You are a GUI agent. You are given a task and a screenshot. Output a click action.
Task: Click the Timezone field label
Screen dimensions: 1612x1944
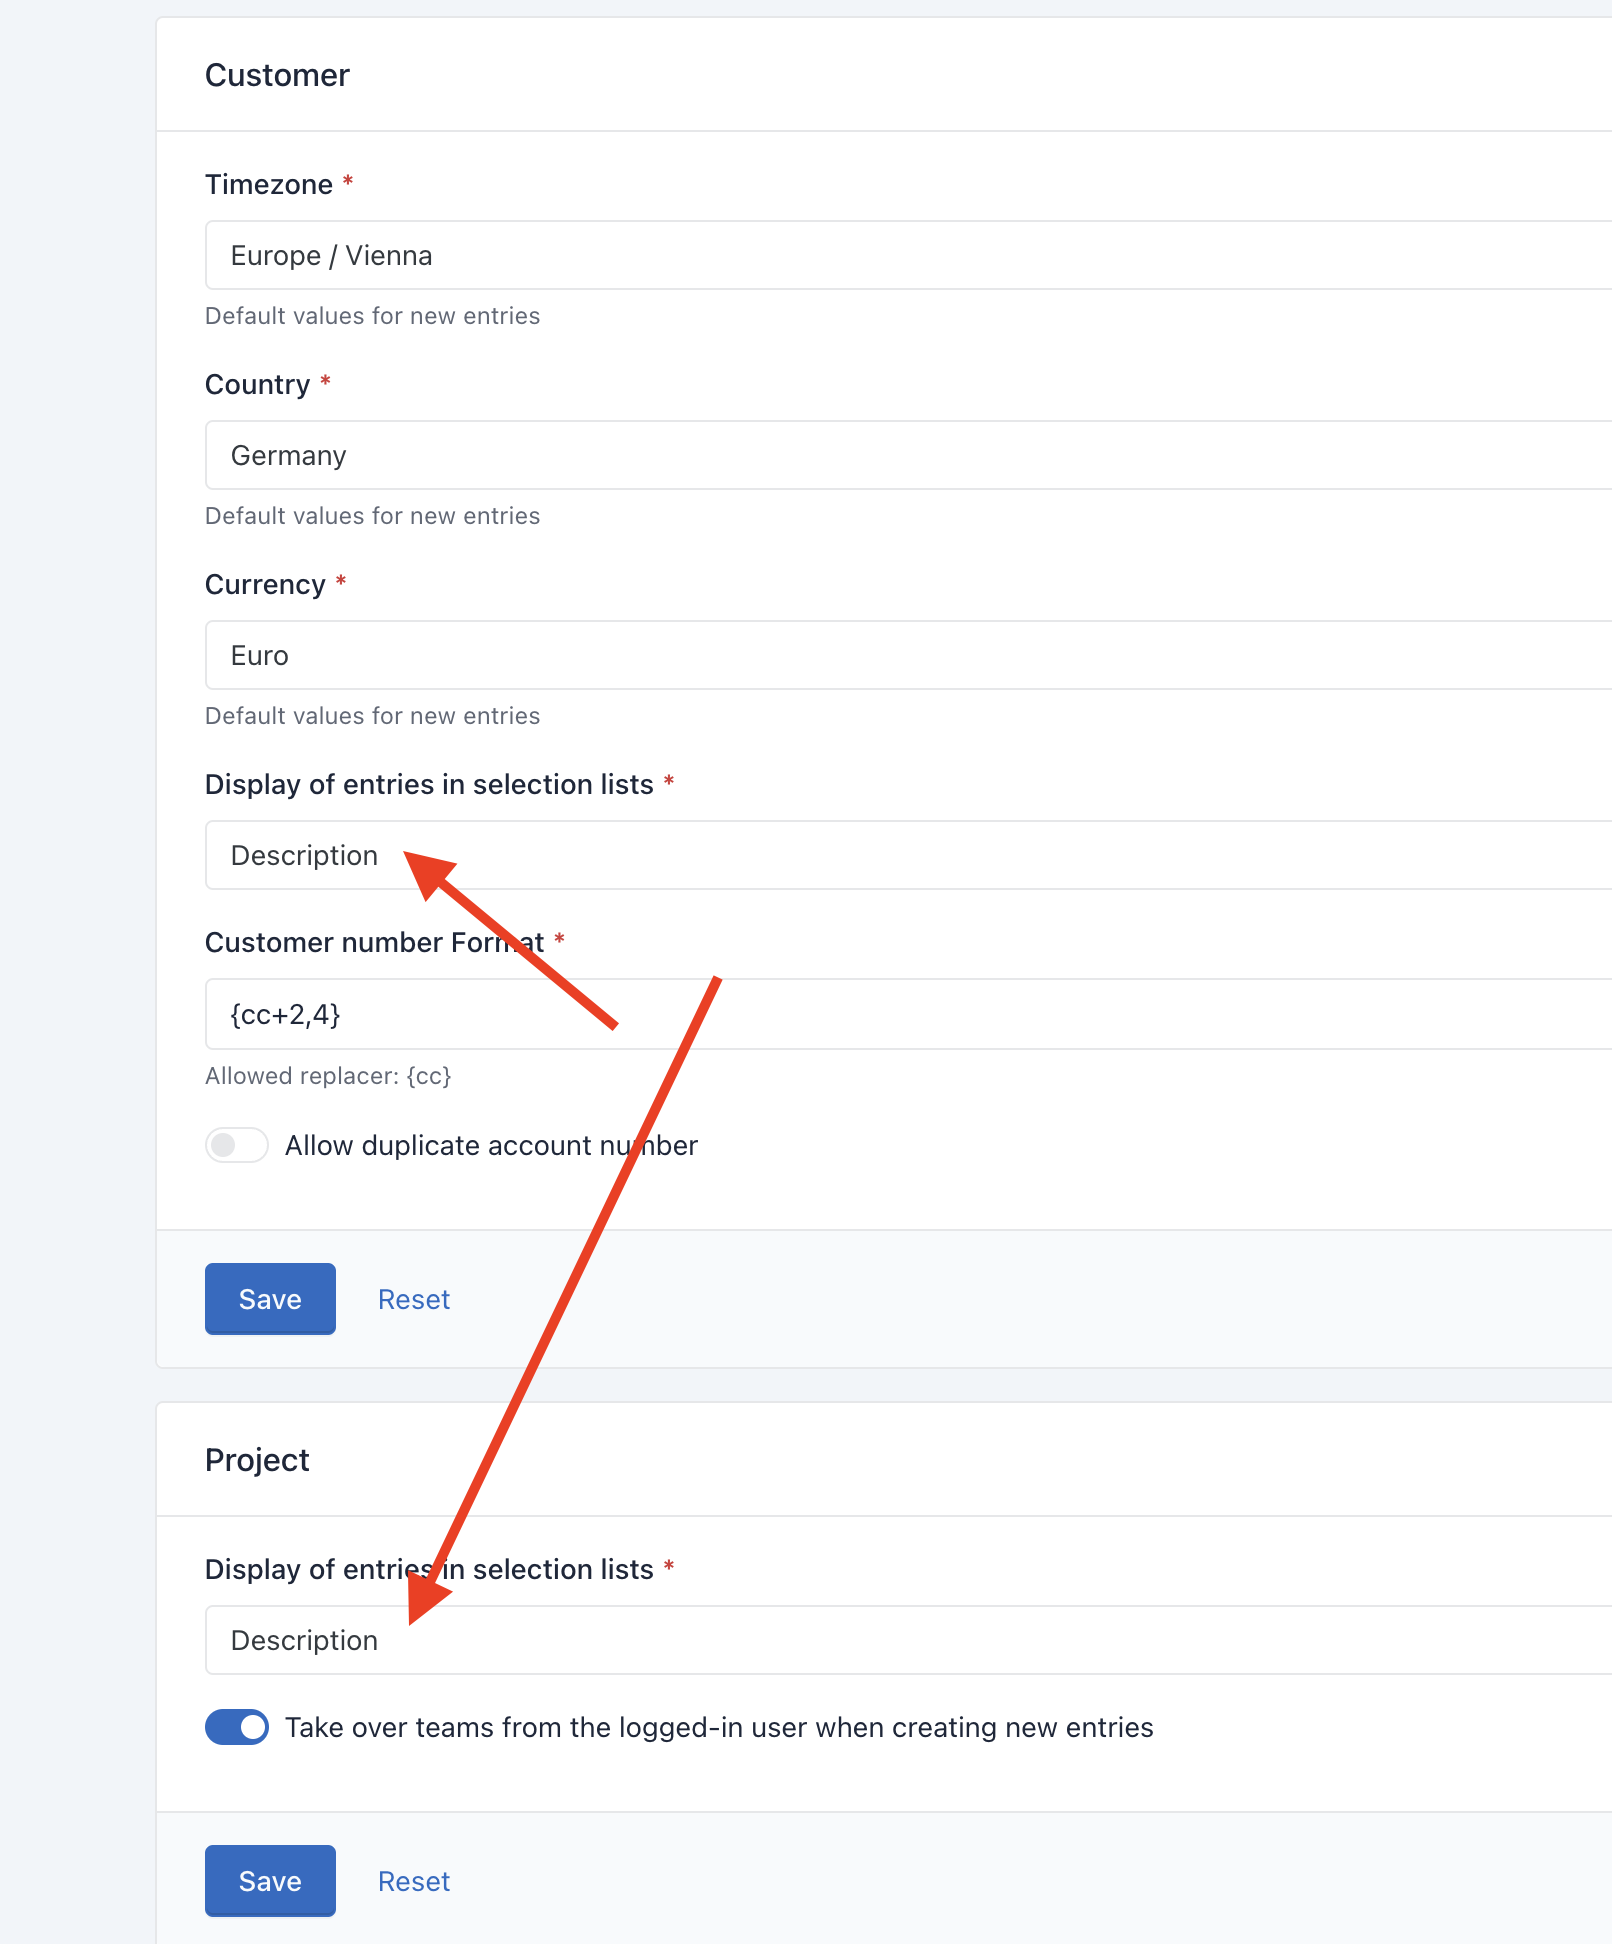coord(268,183)
